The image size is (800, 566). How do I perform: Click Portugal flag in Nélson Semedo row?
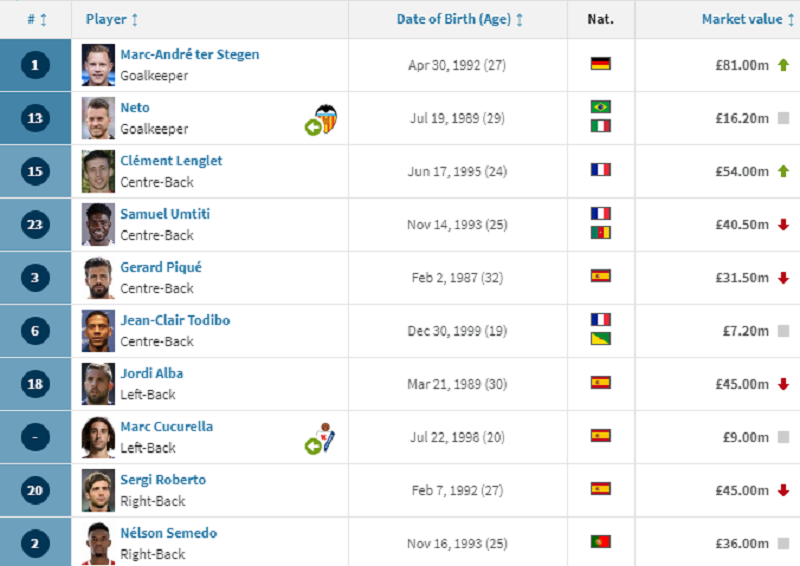click(x=601, y=542)
